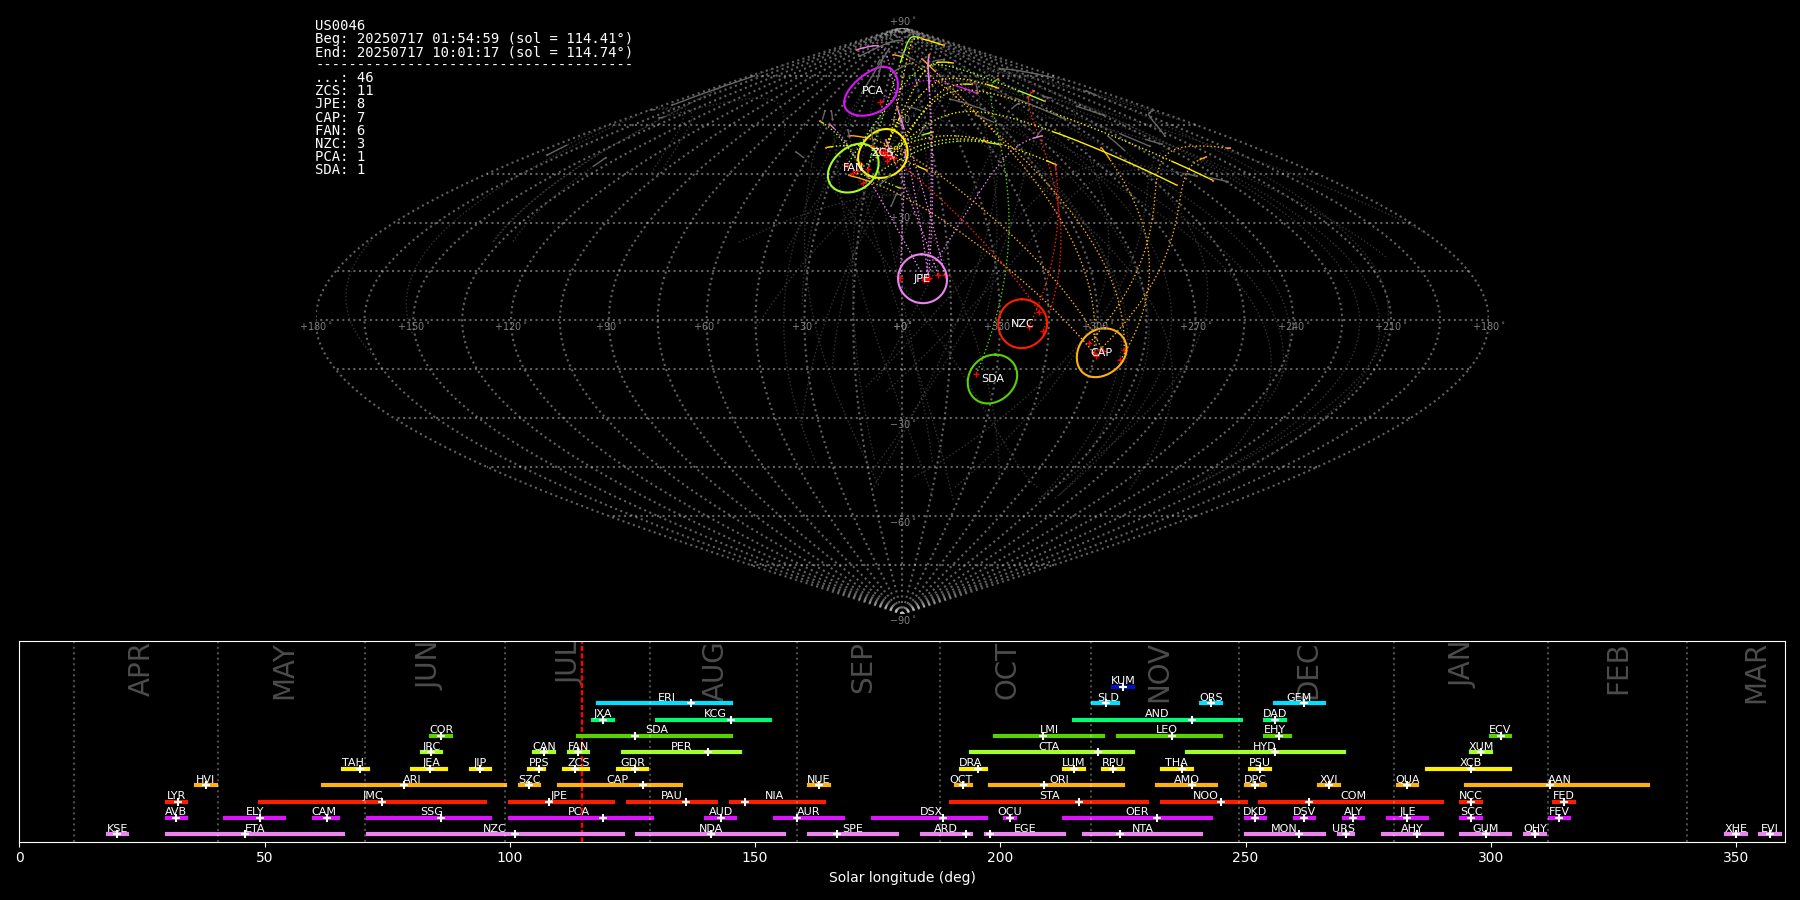Click the ORI shower bar in the timeline
1800x900 pixels.
point(1056,785)
